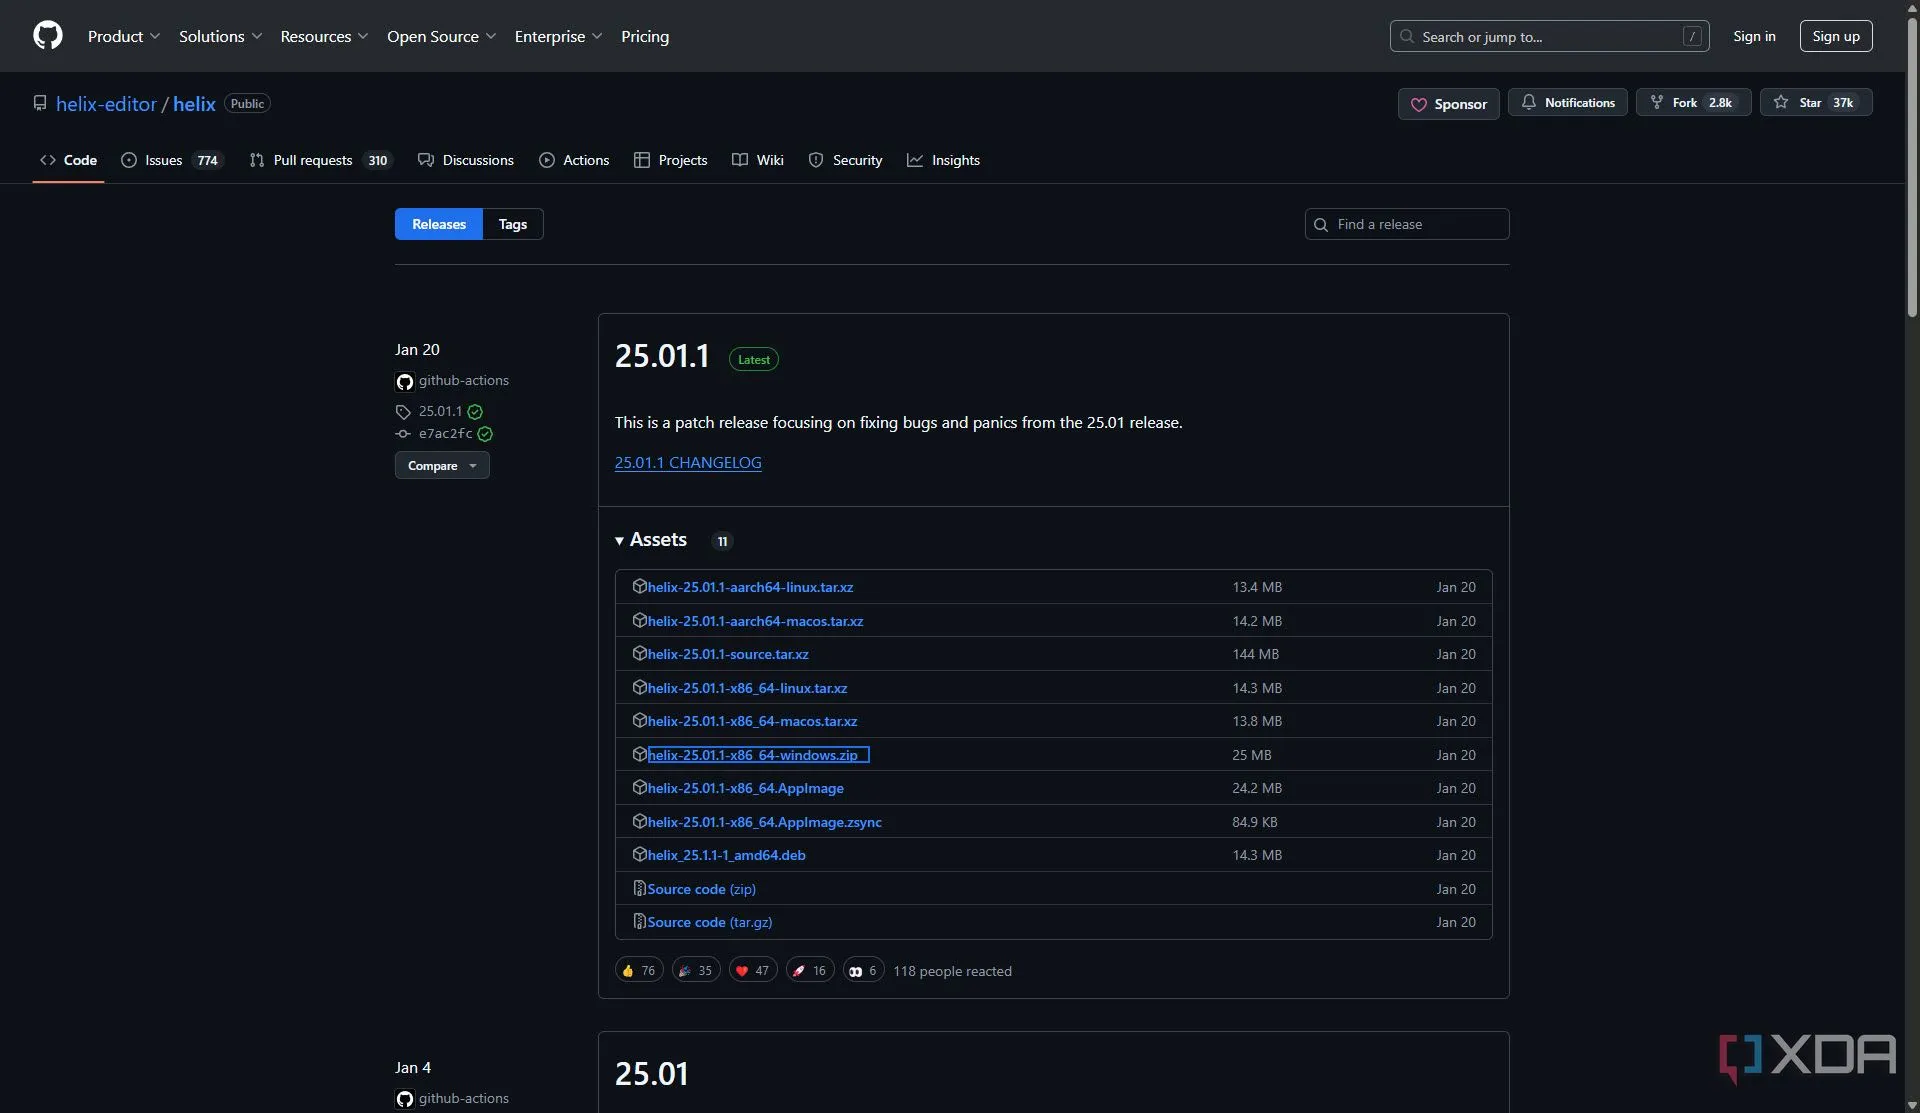
Task: Open the Enterprise dropdown
Action: 558,36
